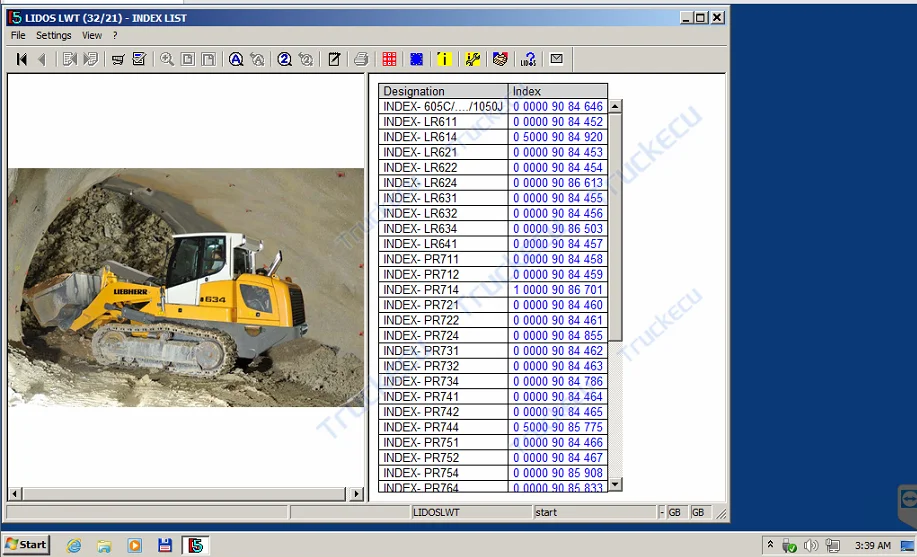Screen dimensions: 917x557
Task: Go to the first page toolbar icon
Action: (x=22, y=59)
